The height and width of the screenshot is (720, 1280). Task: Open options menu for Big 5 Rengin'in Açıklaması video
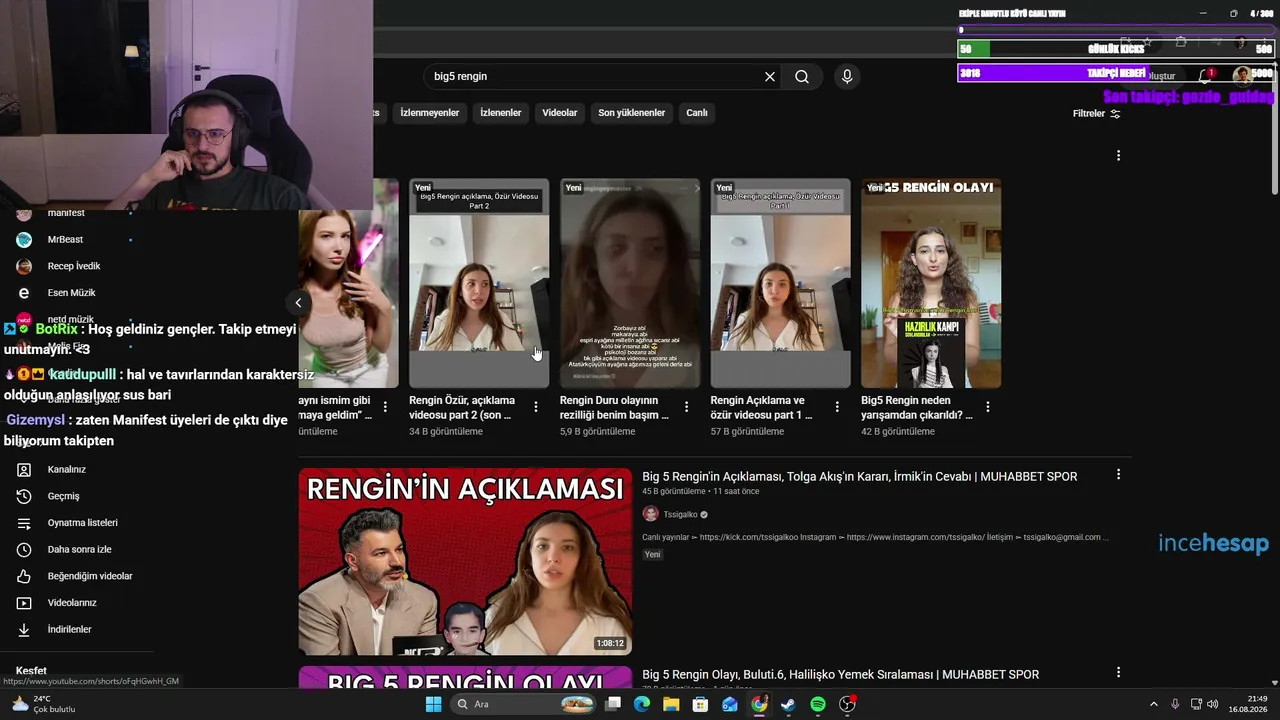[x=1118, y=474]
